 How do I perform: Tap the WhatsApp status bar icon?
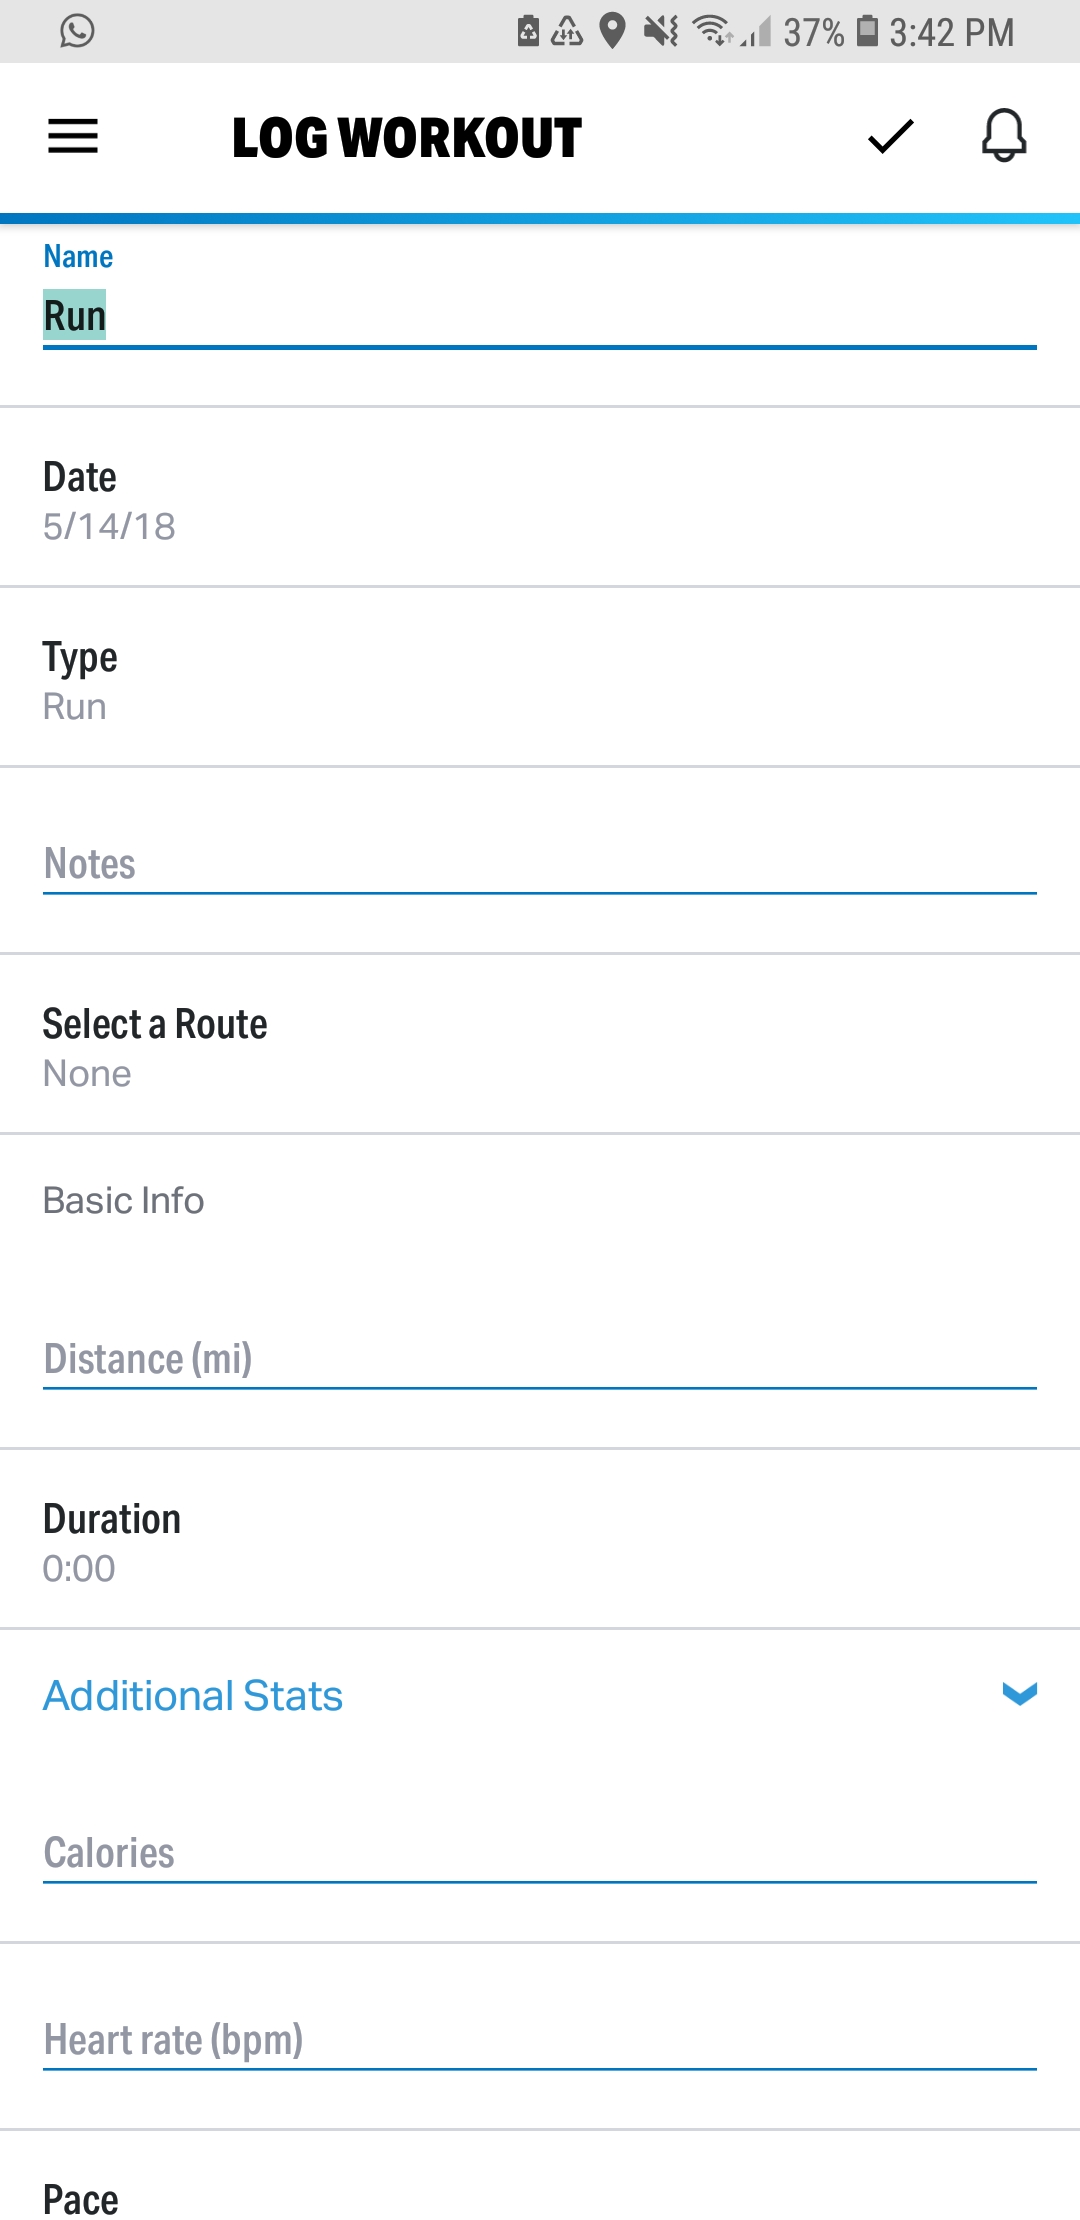[x=77, y=31]
